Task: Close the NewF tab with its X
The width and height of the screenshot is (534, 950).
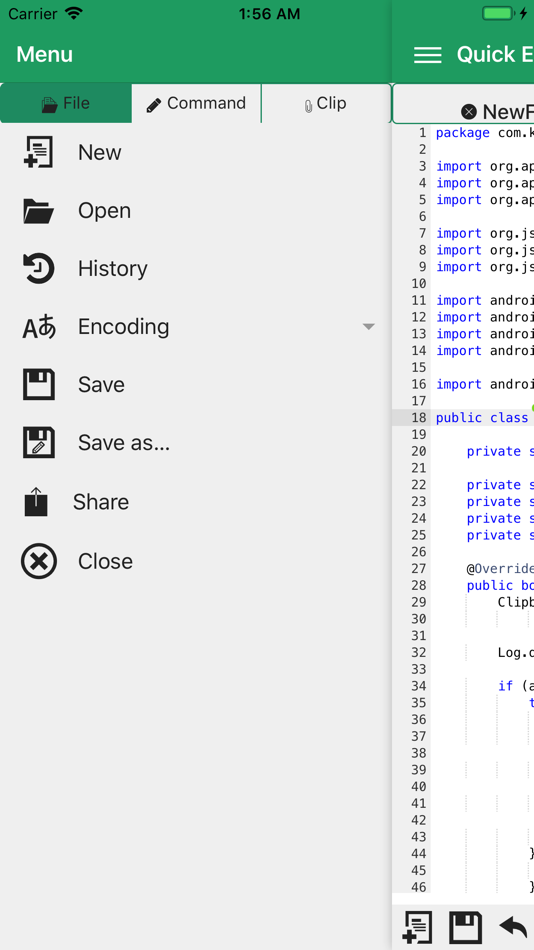Action: pyautogui.click(x=469, y=111)
